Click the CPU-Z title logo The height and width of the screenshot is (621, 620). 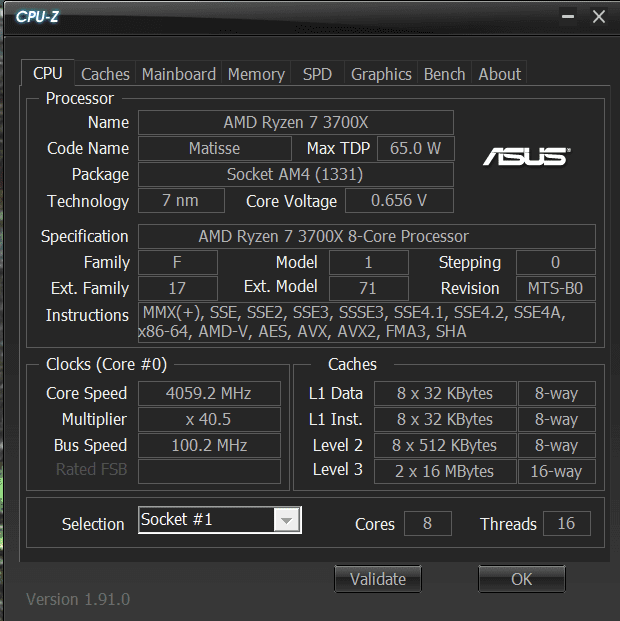pos(37,17)
